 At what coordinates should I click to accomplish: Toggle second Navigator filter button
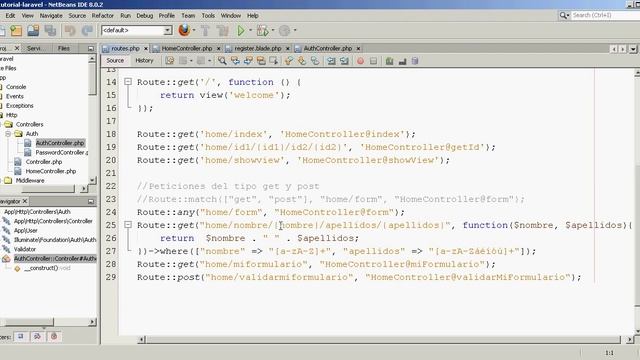37,336
